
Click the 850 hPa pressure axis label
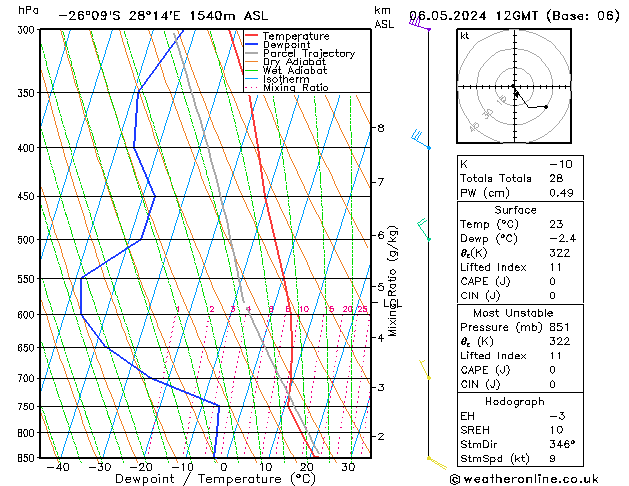click(28, 458)
